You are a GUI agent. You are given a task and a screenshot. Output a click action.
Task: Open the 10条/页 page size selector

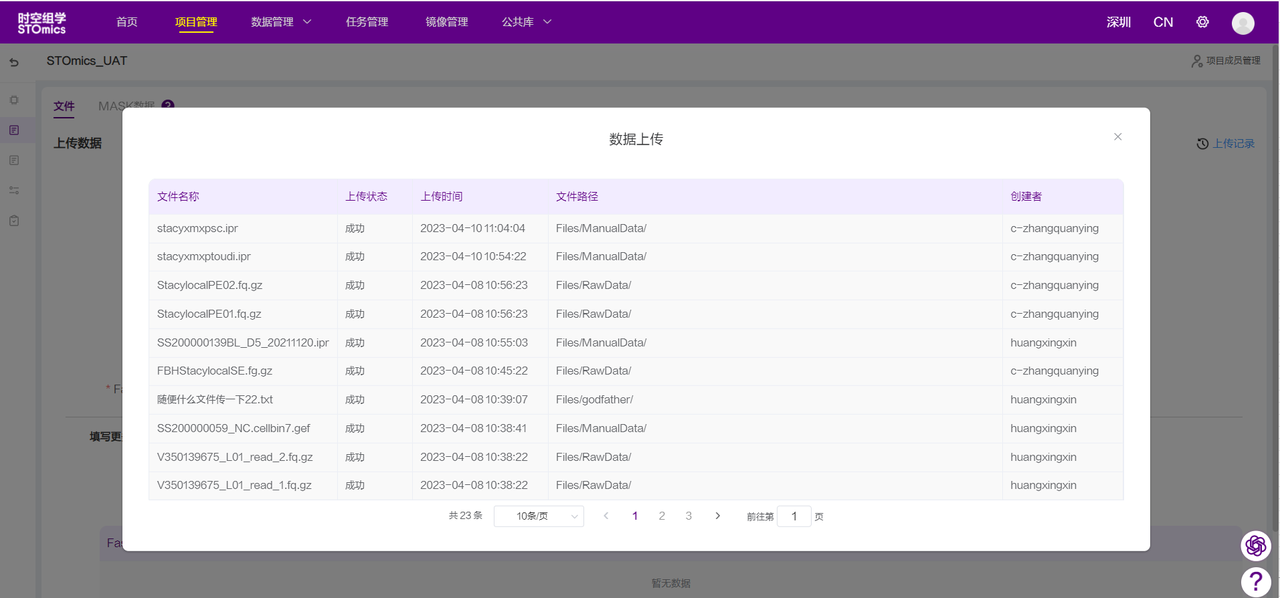point(539,516)
